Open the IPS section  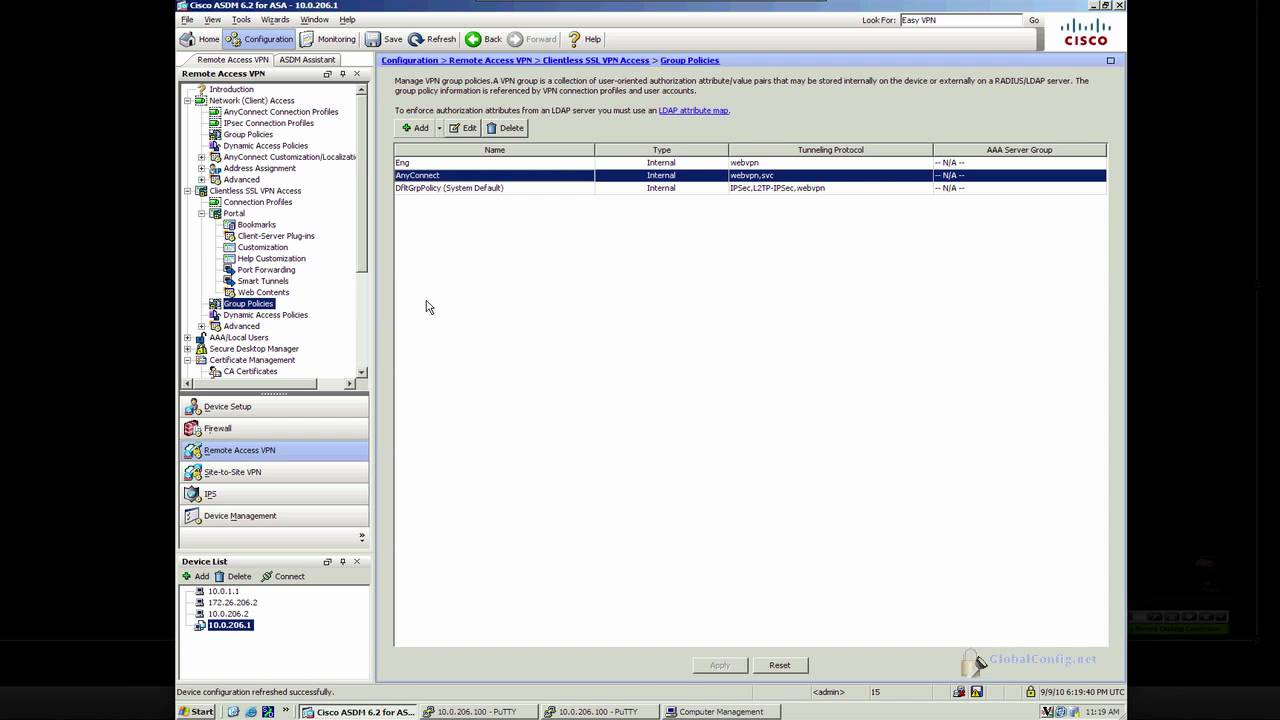pos(274,494)
